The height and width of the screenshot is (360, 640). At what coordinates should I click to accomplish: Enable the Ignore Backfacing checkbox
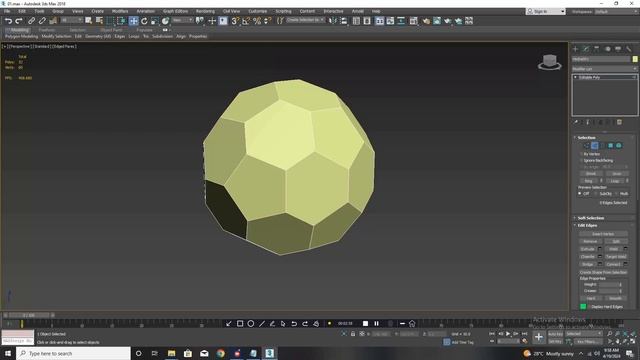tap(581, 160)
